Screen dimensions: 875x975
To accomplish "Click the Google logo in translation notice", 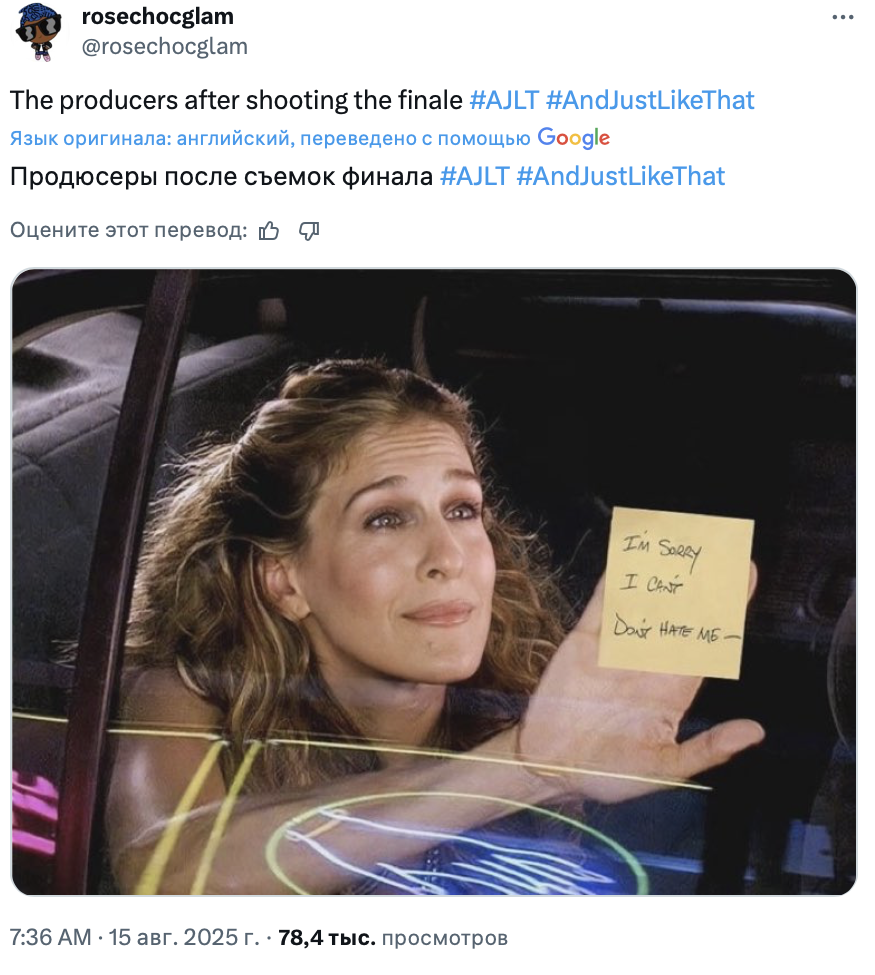I will (573, 137).
